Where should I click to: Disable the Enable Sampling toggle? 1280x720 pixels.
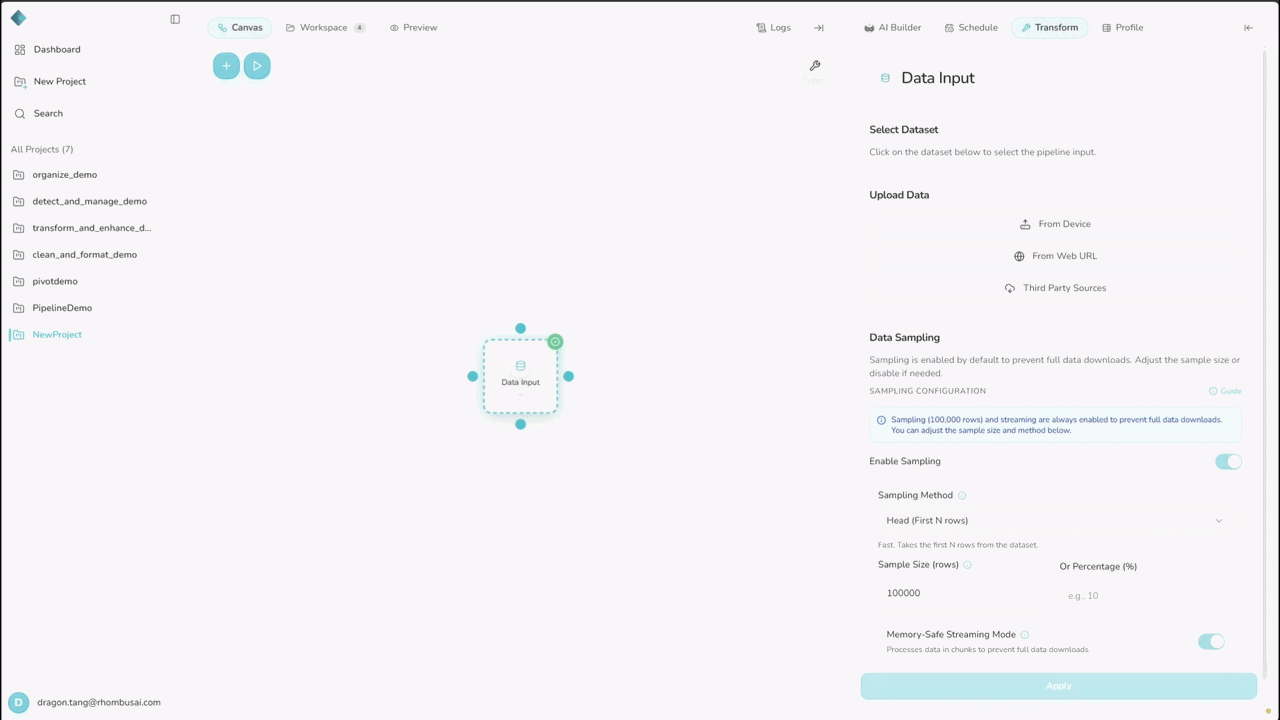coord(1228,461)
